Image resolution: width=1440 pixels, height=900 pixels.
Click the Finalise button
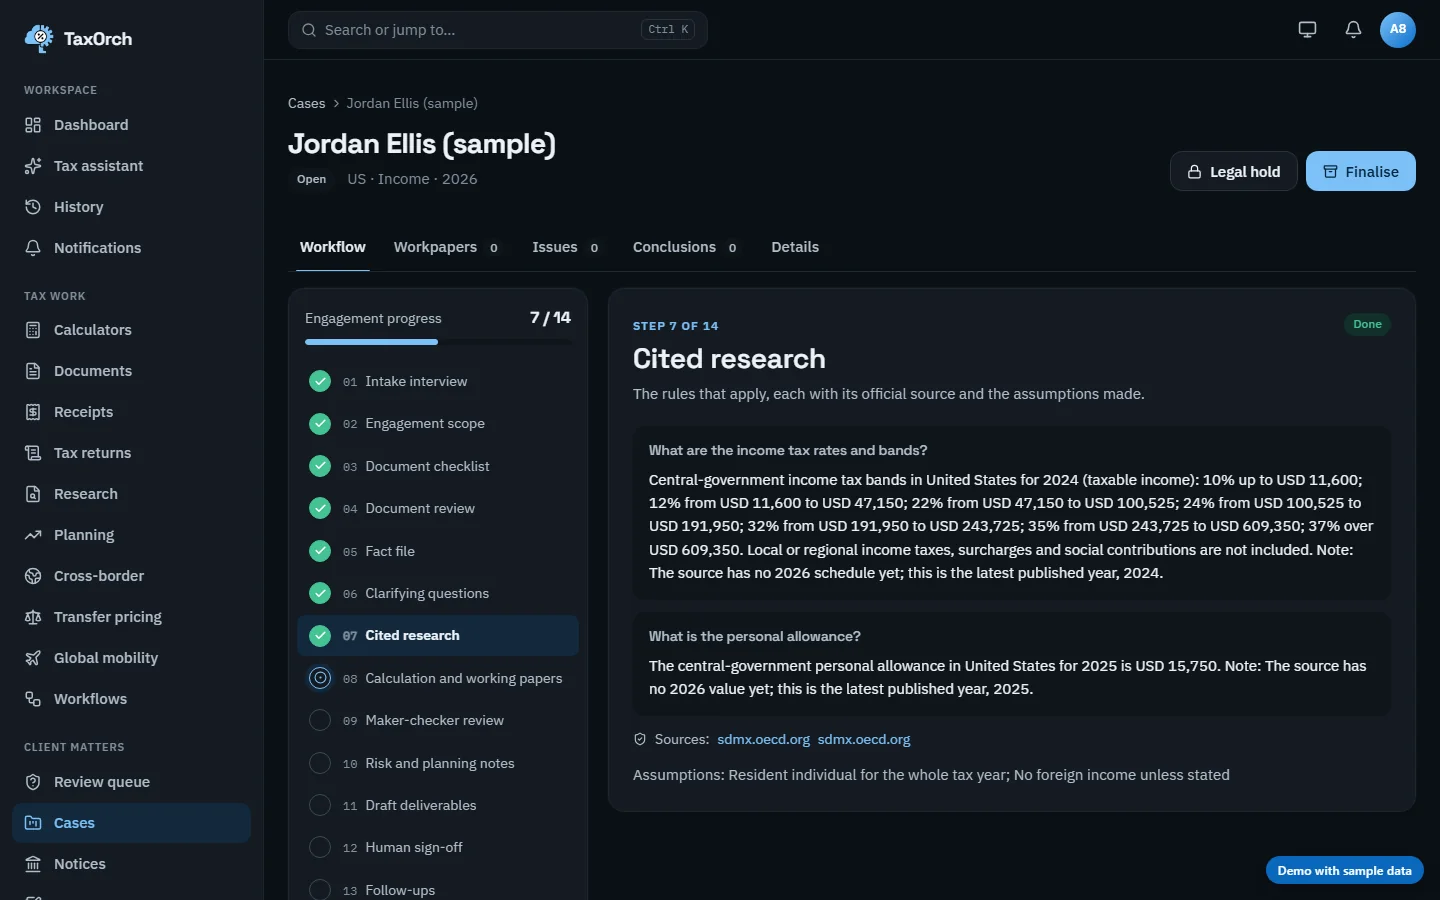[x=1361, y=171]
